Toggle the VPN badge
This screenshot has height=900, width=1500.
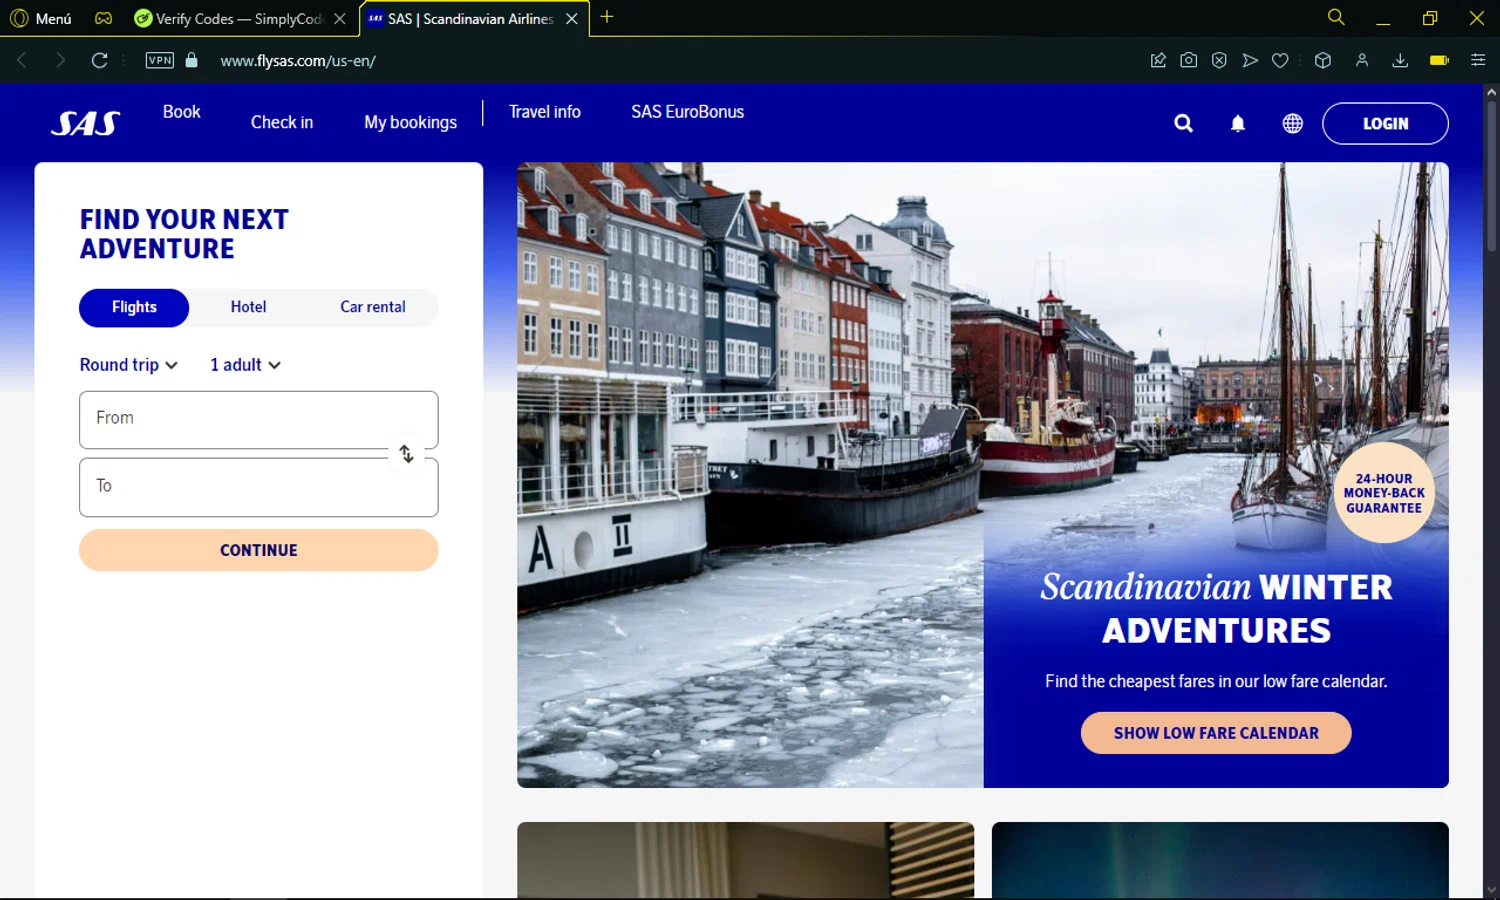(x=160, y=60)
